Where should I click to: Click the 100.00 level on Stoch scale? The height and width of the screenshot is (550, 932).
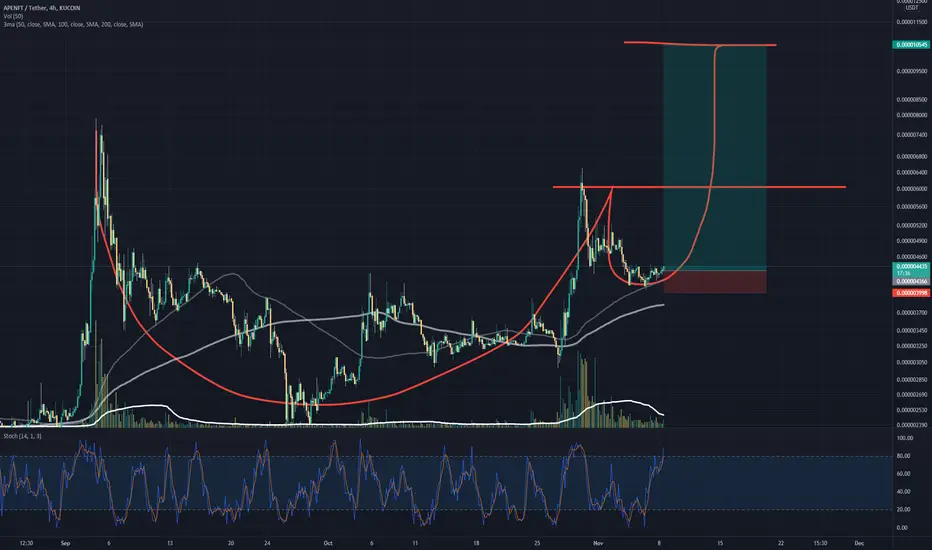click(905, 438)
